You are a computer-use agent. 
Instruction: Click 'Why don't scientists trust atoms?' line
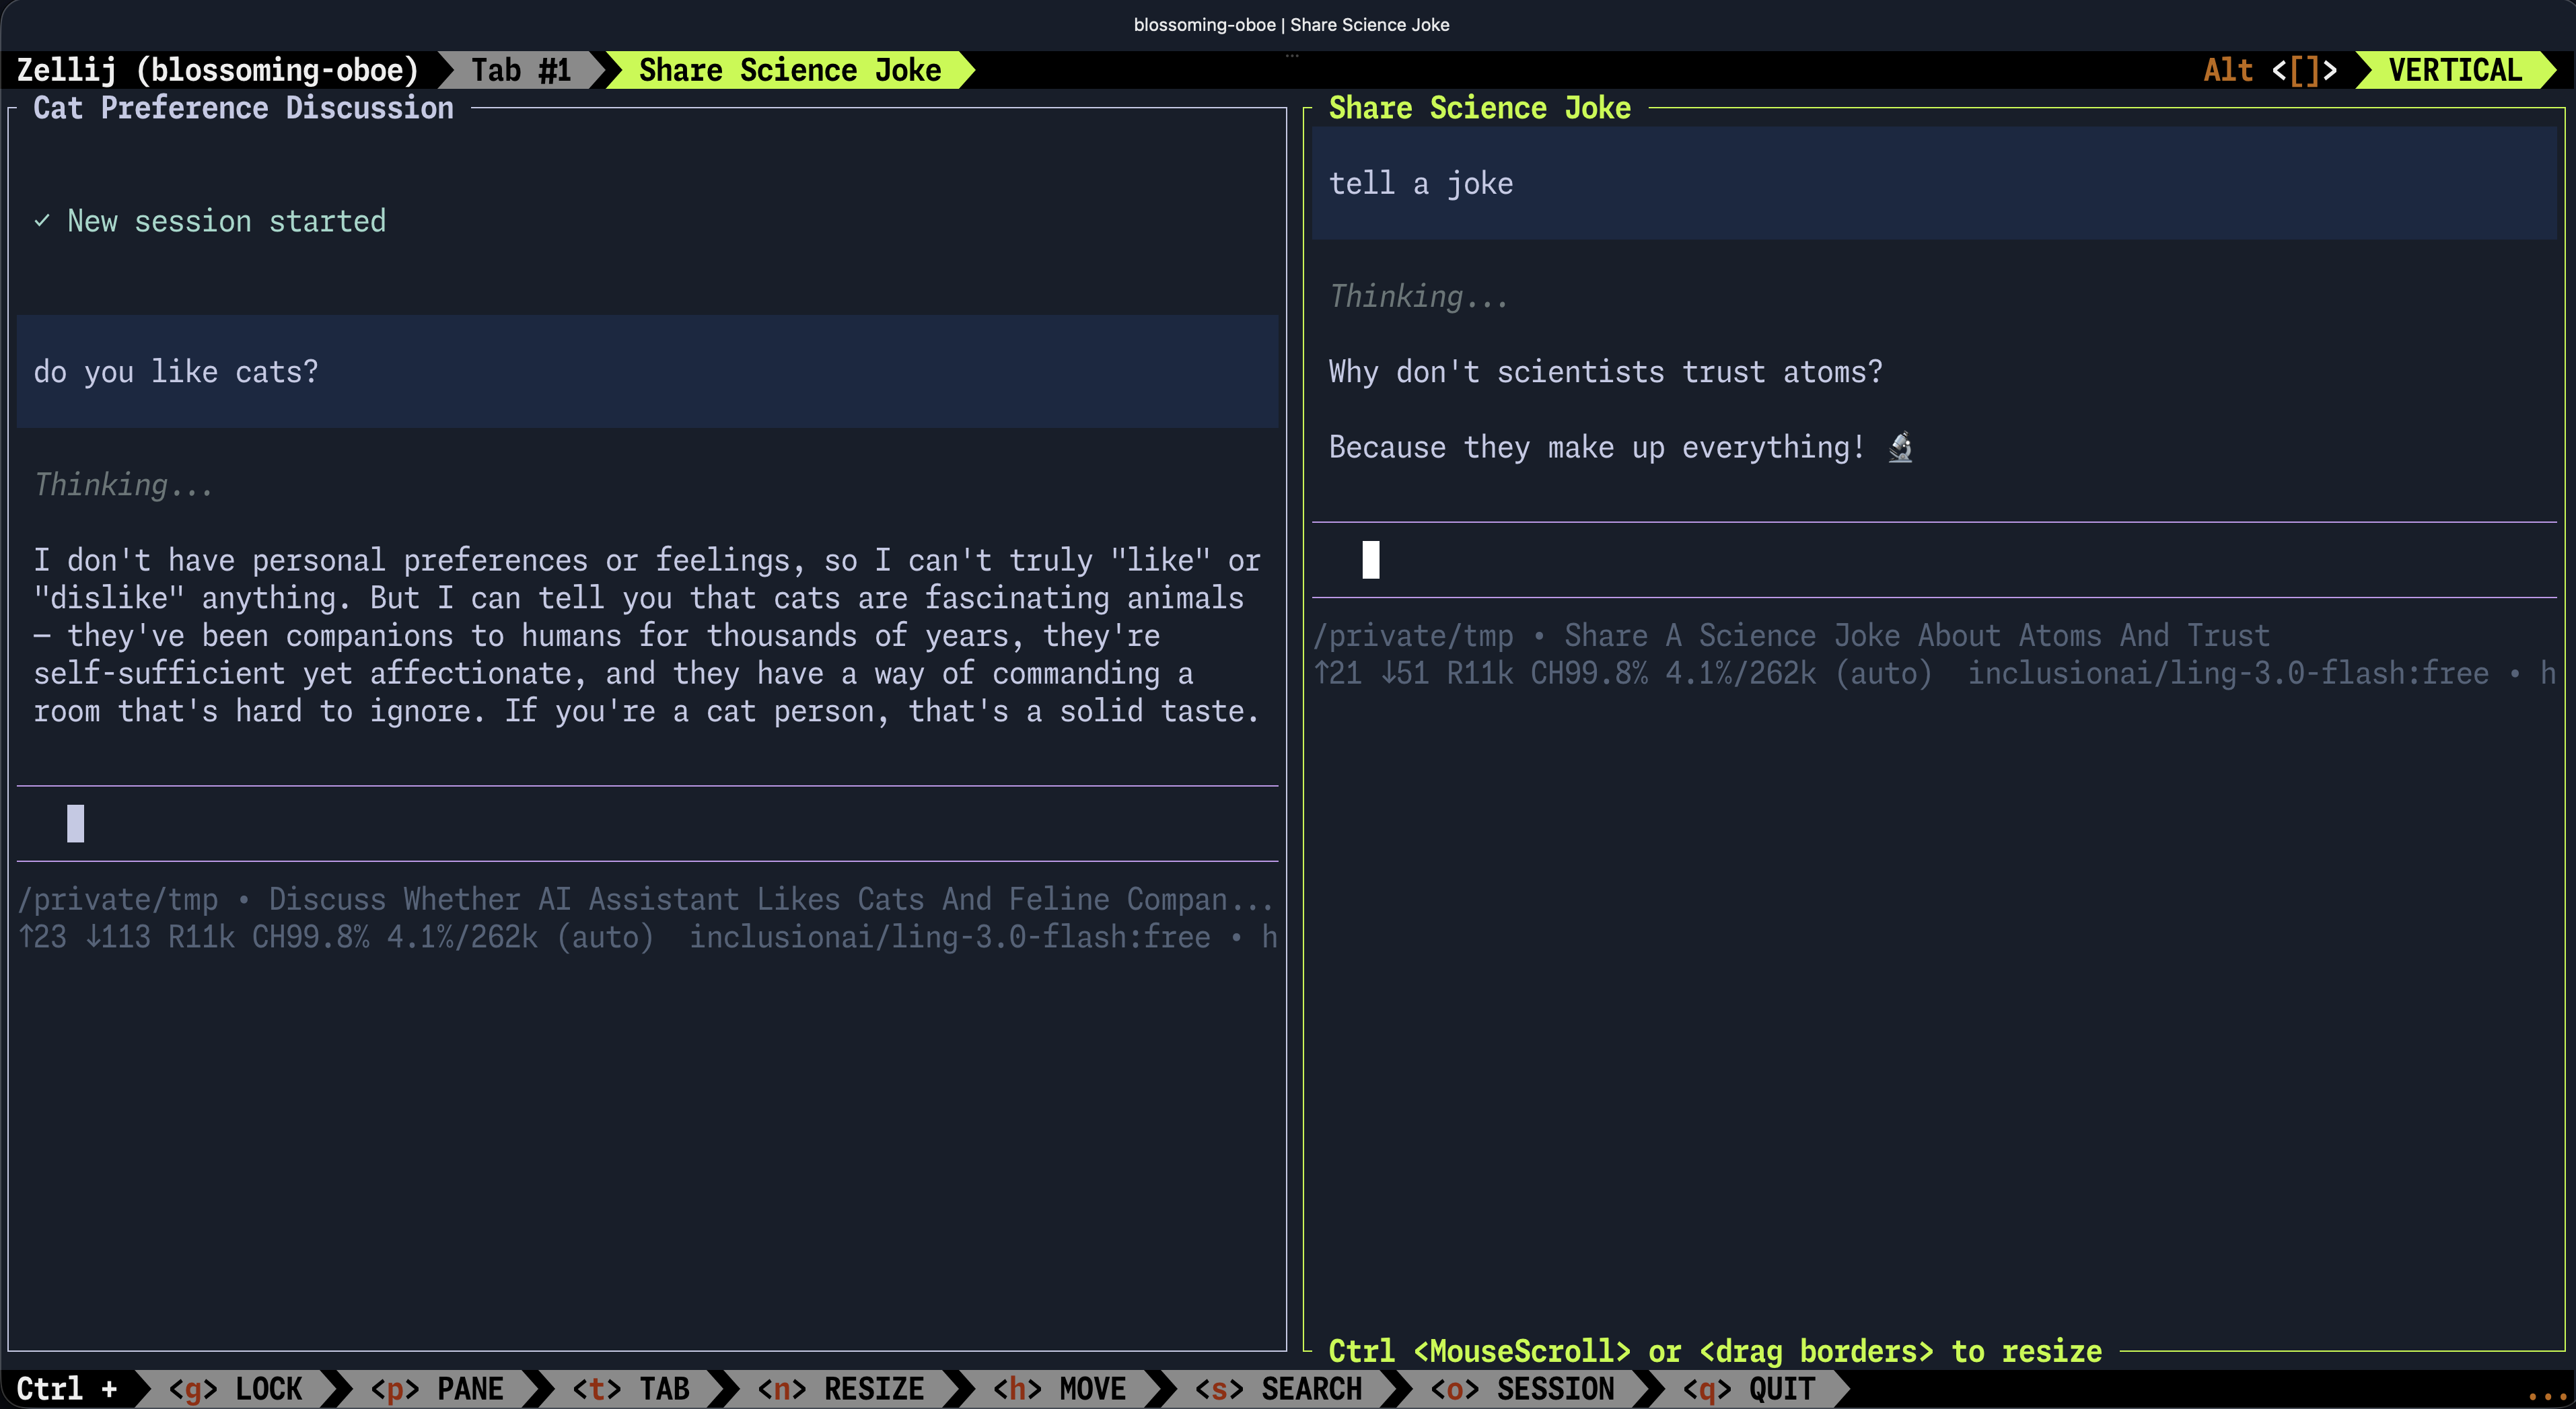pyautogui.click(x=1605, y=372)
